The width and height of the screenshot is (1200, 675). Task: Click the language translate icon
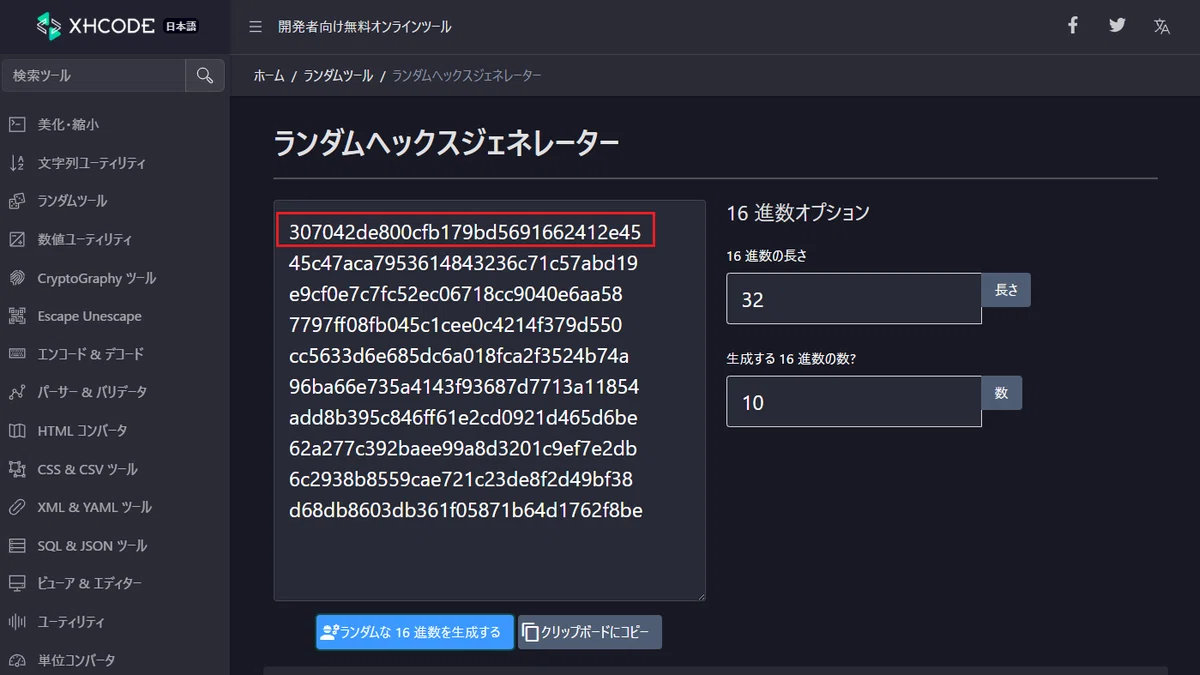tap(1161, 27)
